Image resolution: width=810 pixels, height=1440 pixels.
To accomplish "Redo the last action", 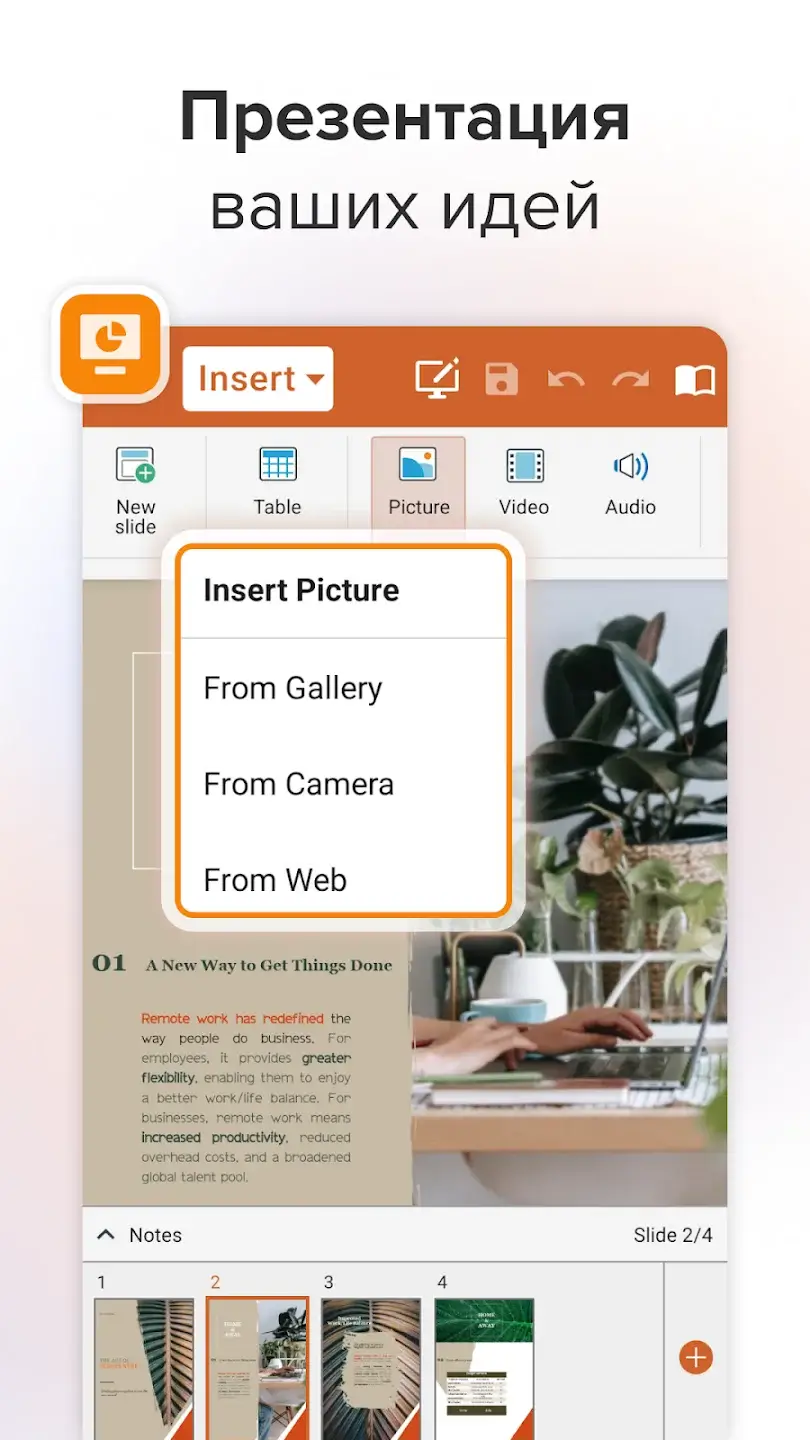I will tap(630, 379).
